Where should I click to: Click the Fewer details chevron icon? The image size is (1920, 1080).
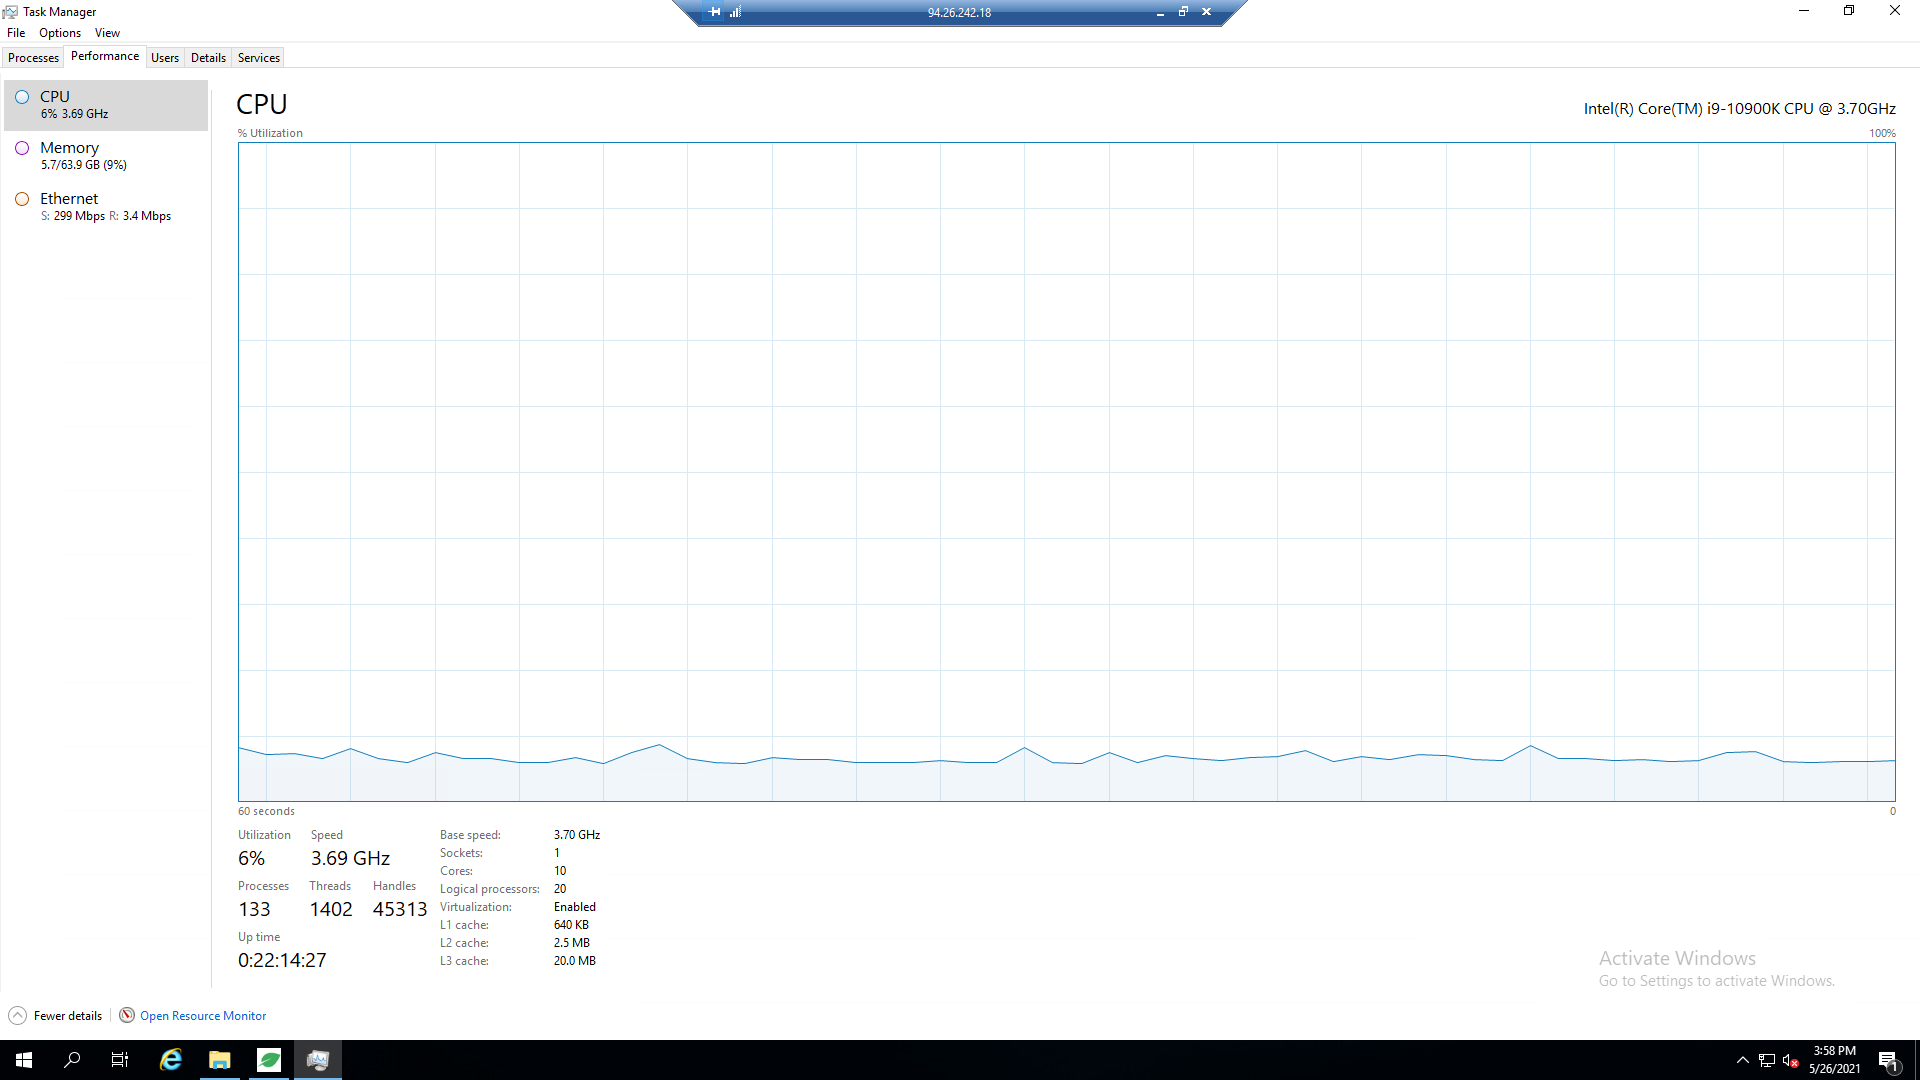pos(17,1016)
